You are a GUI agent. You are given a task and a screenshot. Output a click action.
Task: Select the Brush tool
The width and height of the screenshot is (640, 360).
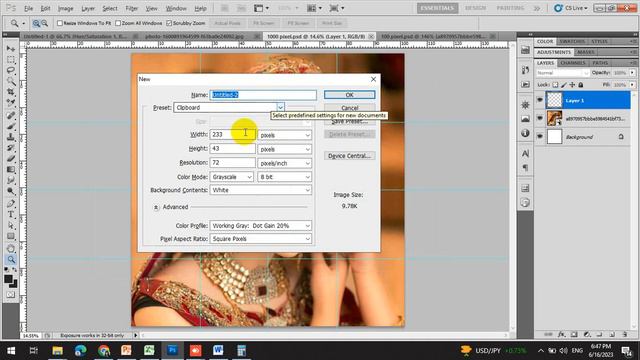11,126
